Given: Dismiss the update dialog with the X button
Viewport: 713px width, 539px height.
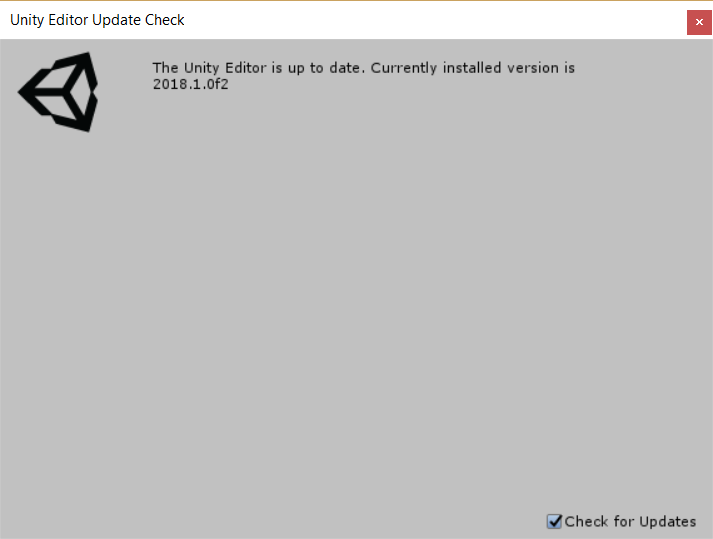Looking at the screenshot, I should coord(699,22).
